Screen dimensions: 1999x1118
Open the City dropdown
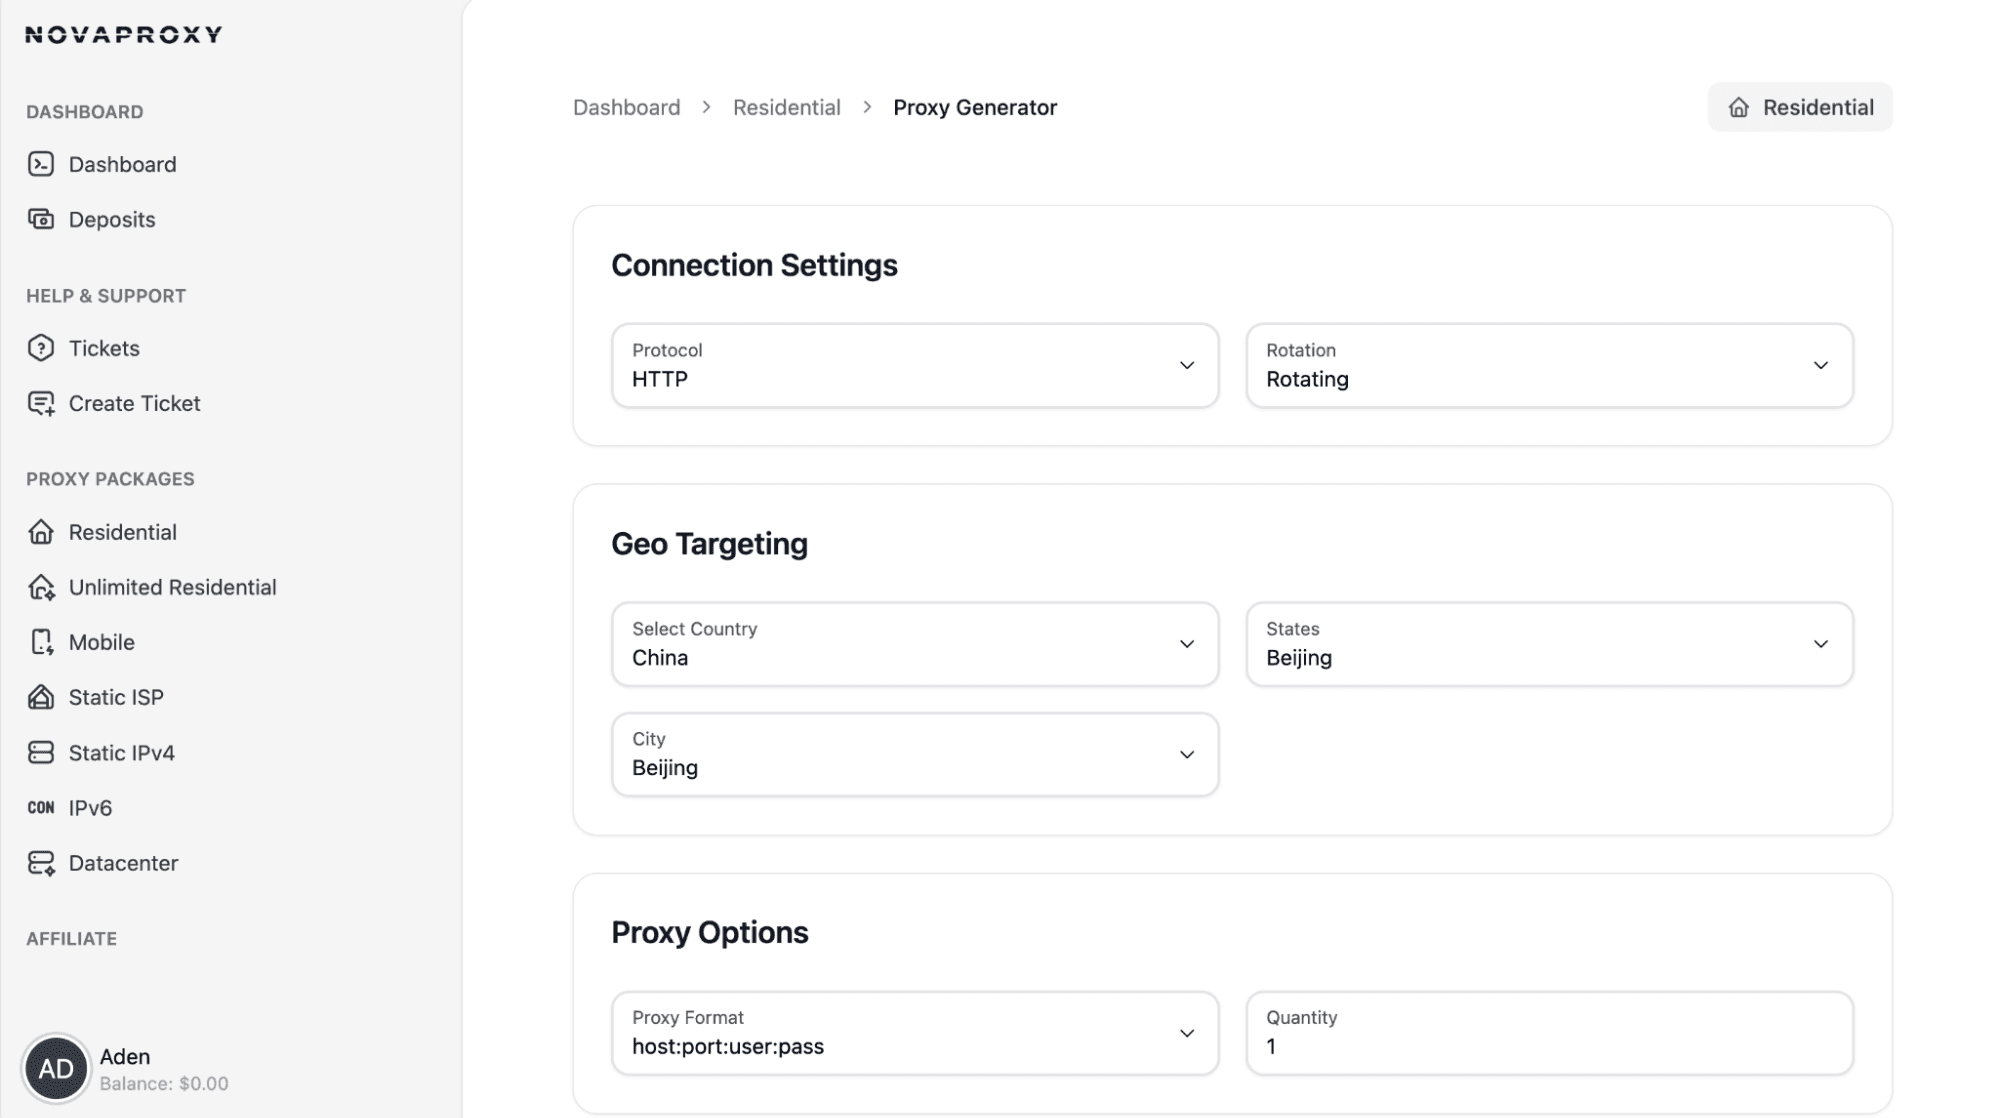tap(914, 754)
